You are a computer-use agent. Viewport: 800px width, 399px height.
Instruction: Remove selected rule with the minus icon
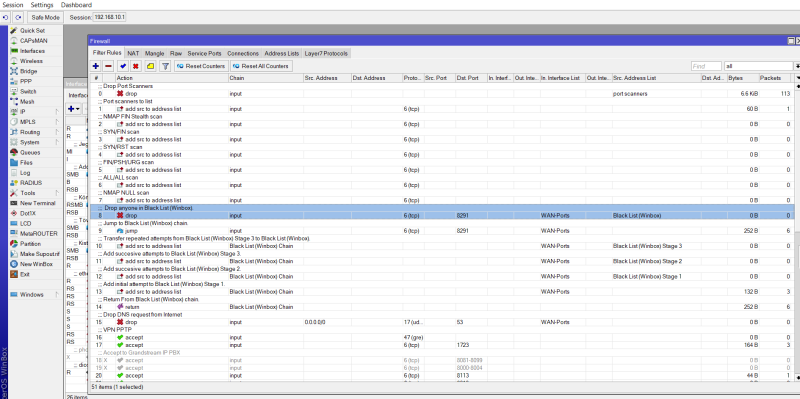pyautogui.click(x=108, y=66)
